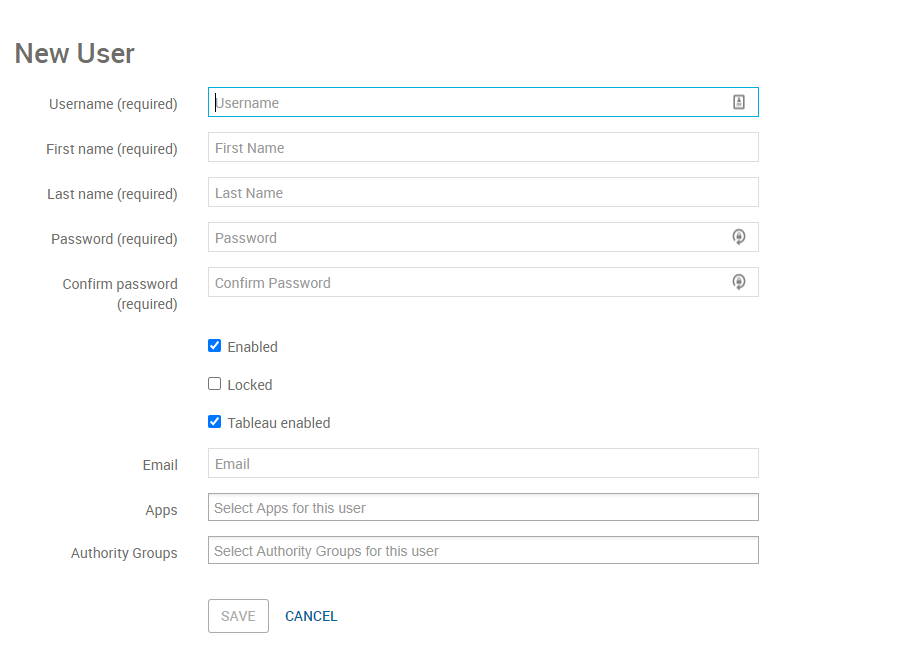The image size is (913, 670).
Task: Click the Locked label text
Action: coord(250,385)
